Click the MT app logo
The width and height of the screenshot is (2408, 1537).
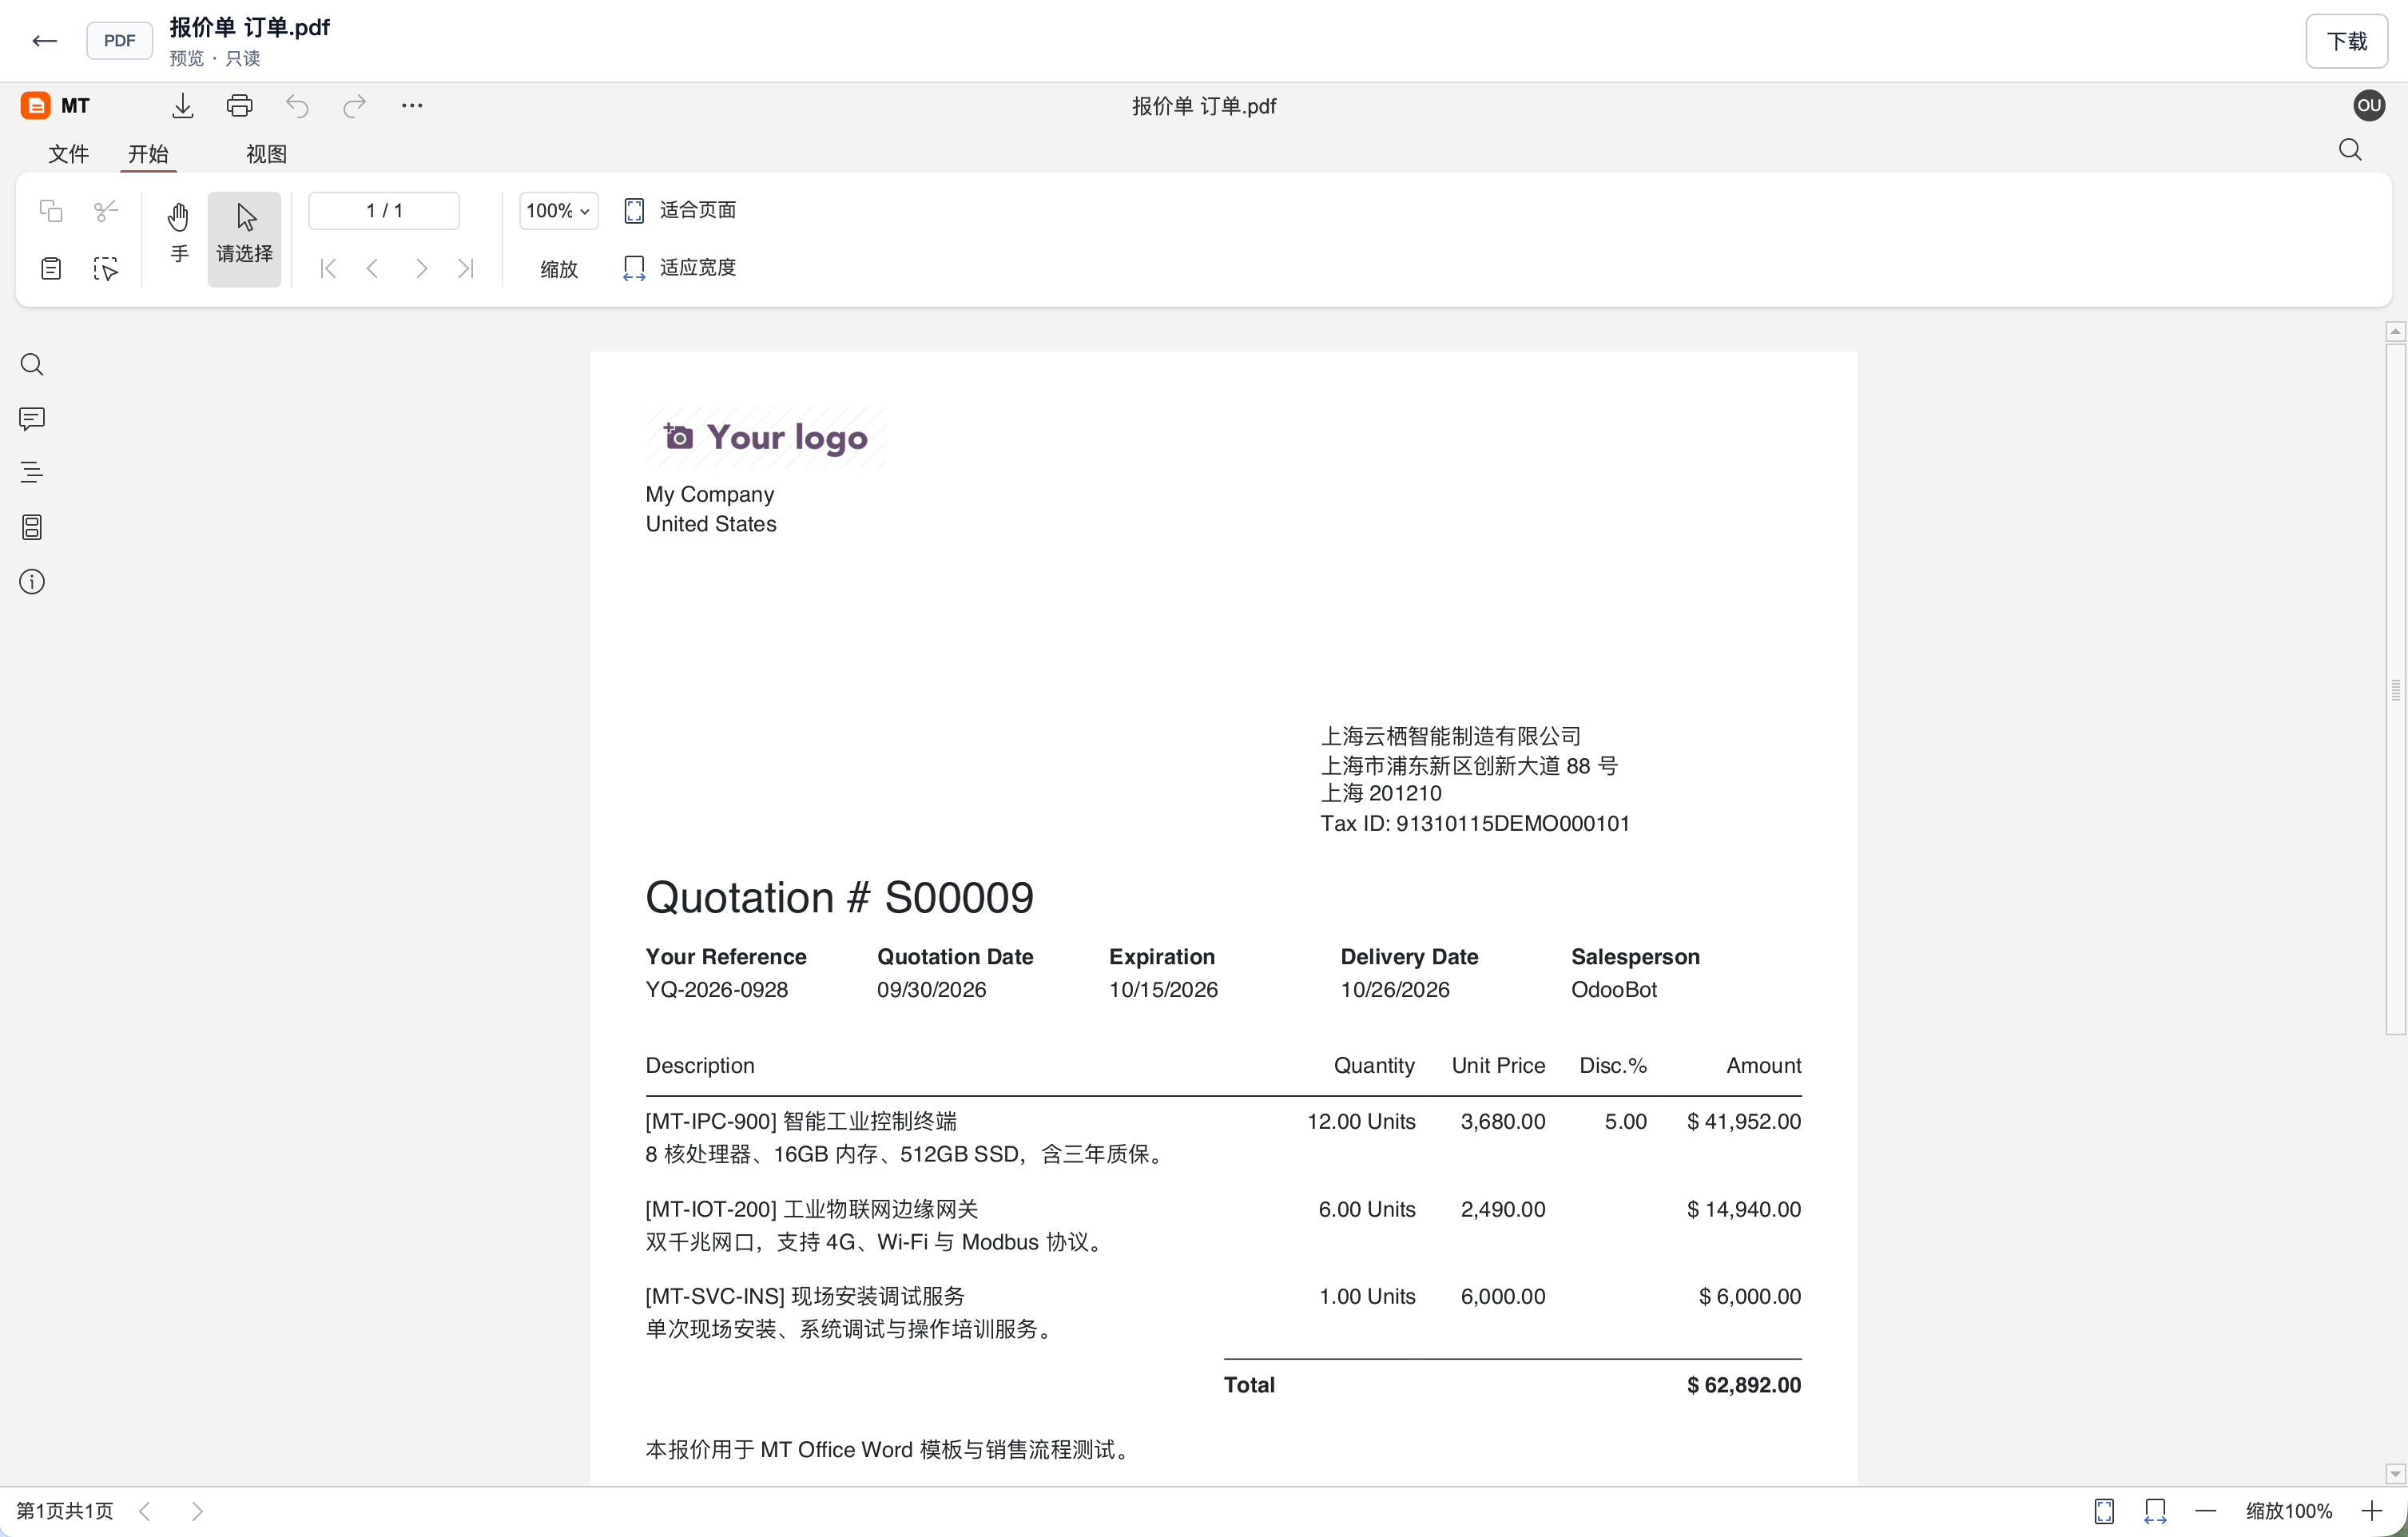35,105
